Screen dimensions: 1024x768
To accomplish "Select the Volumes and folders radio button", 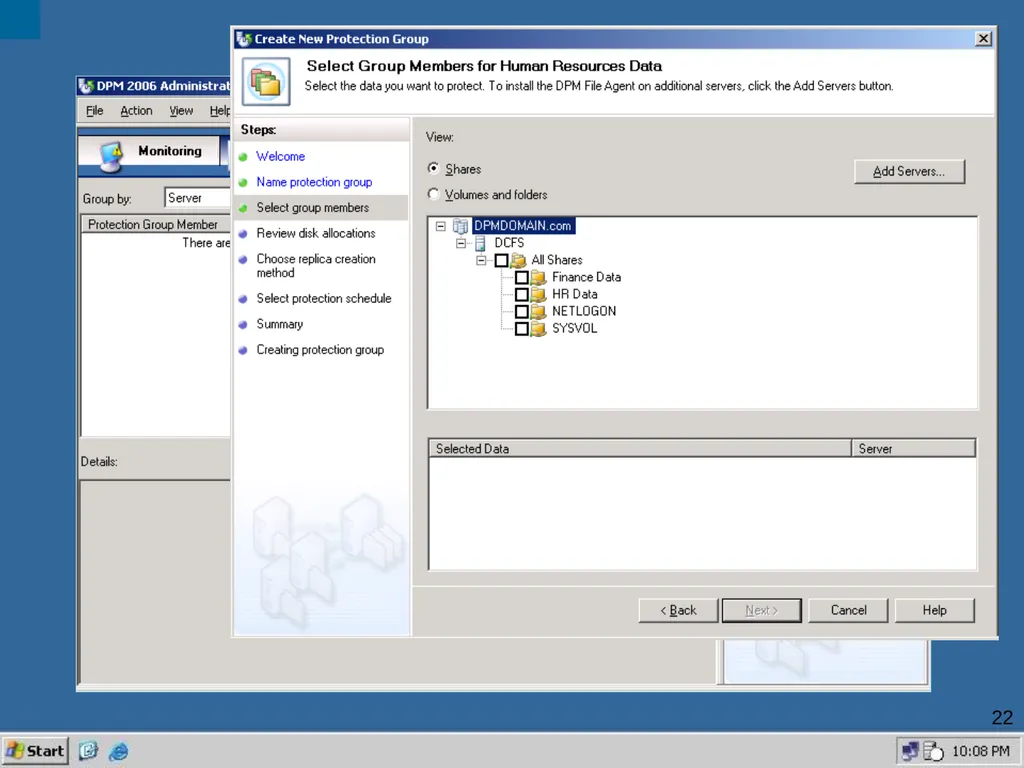I will click(433, 194).
